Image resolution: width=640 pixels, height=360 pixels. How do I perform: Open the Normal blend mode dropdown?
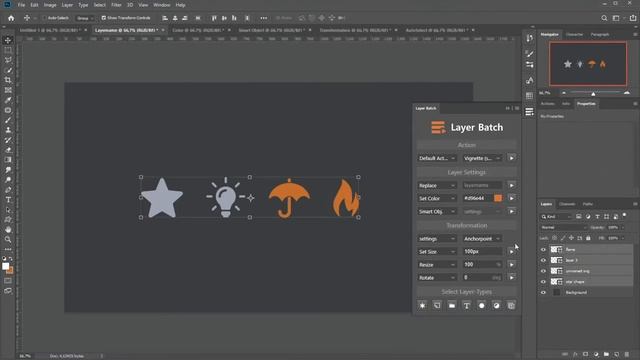(563, 227)
